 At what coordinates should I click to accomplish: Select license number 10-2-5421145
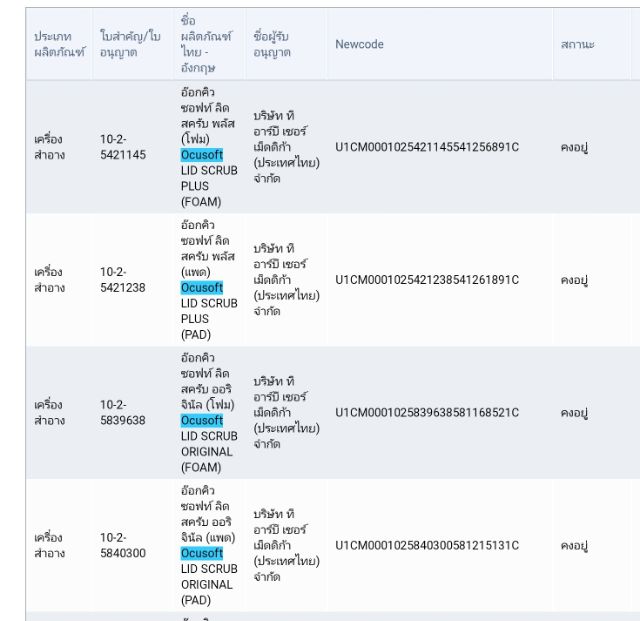click(123, 147)
